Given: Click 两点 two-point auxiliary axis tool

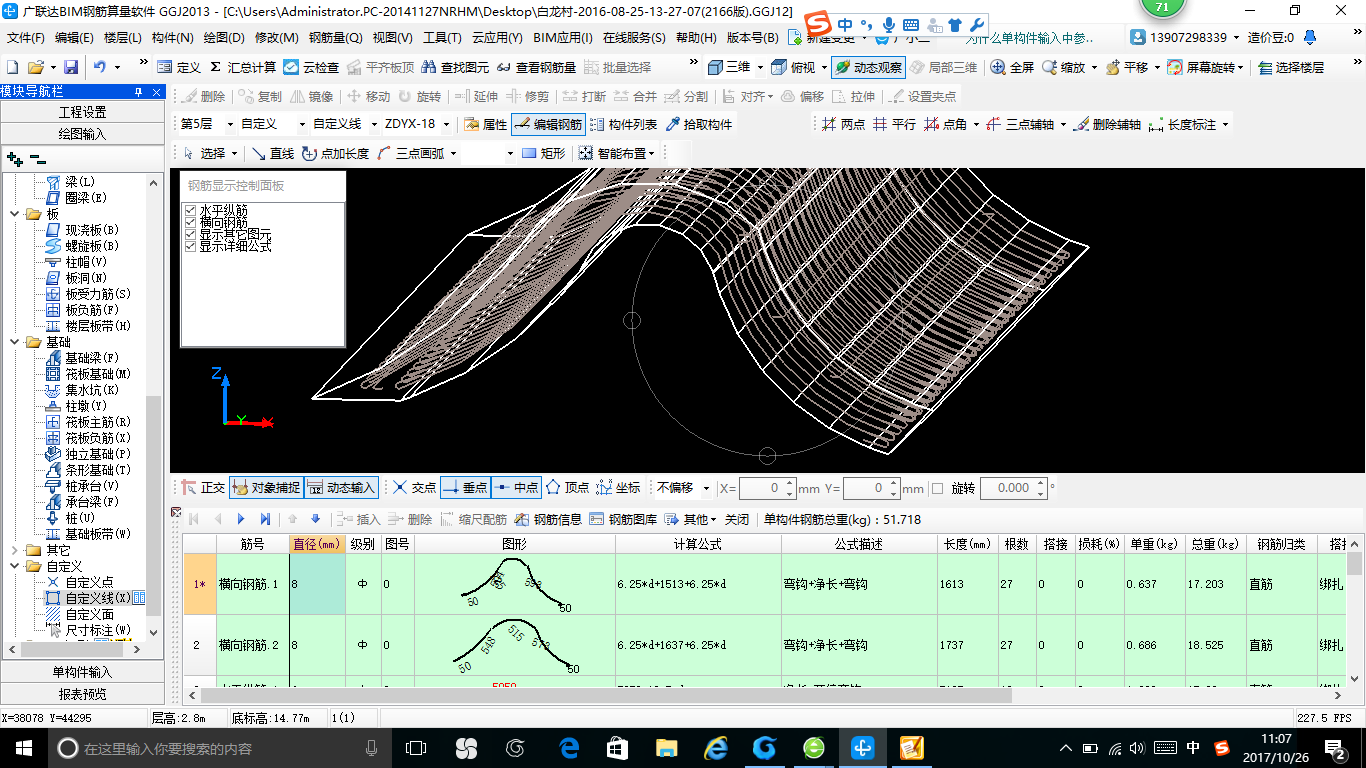Looking at the screenshot, I should [844, 124].
